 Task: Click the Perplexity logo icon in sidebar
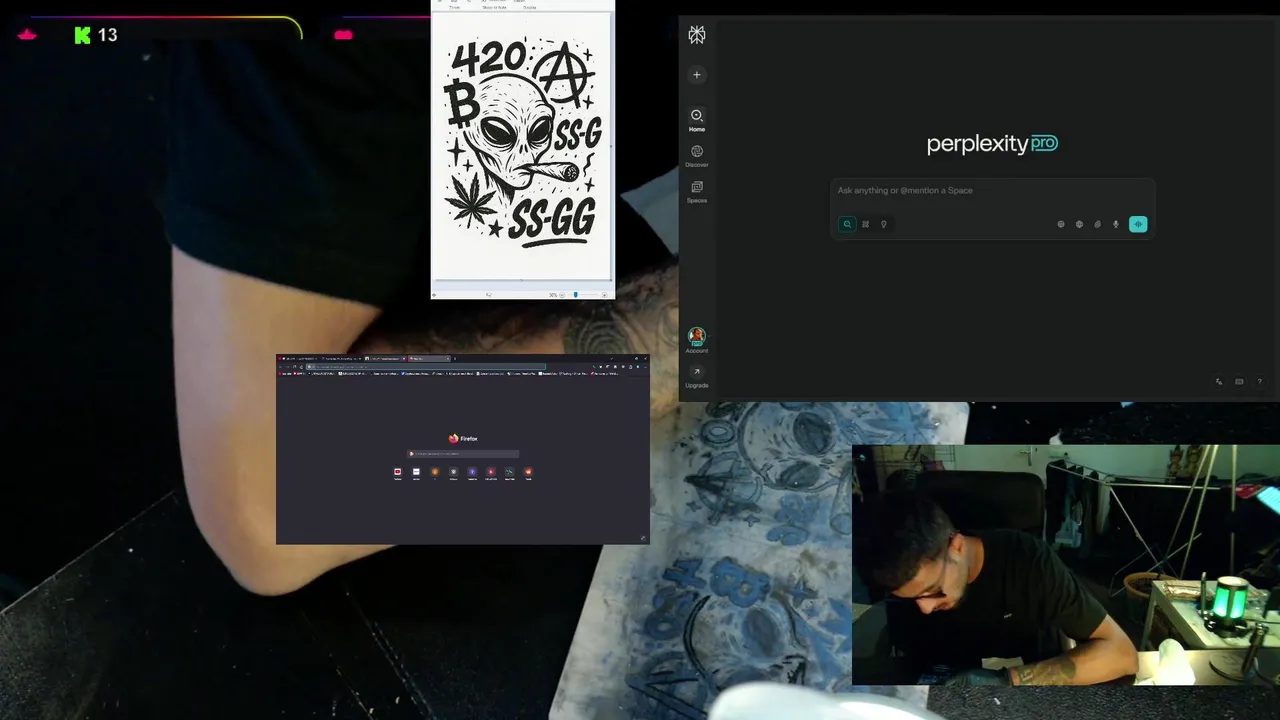click(697, 35)
